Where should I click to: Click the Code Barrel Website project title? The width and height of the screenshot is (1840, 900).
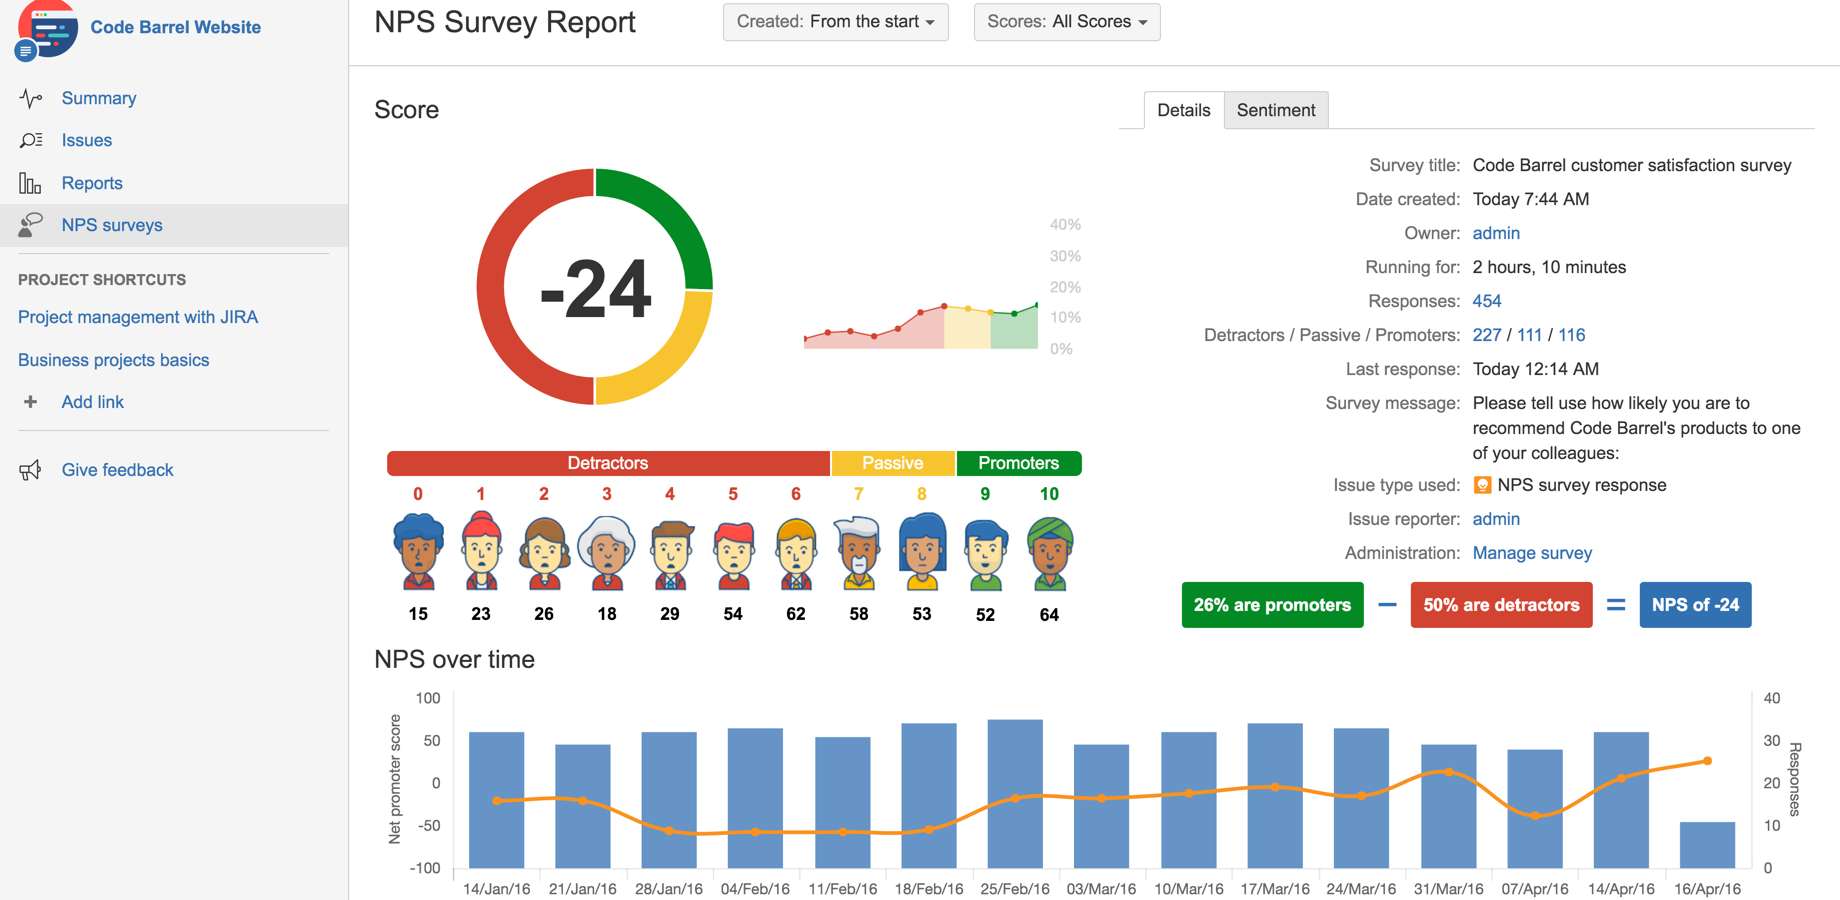click(x=176, y=27)
